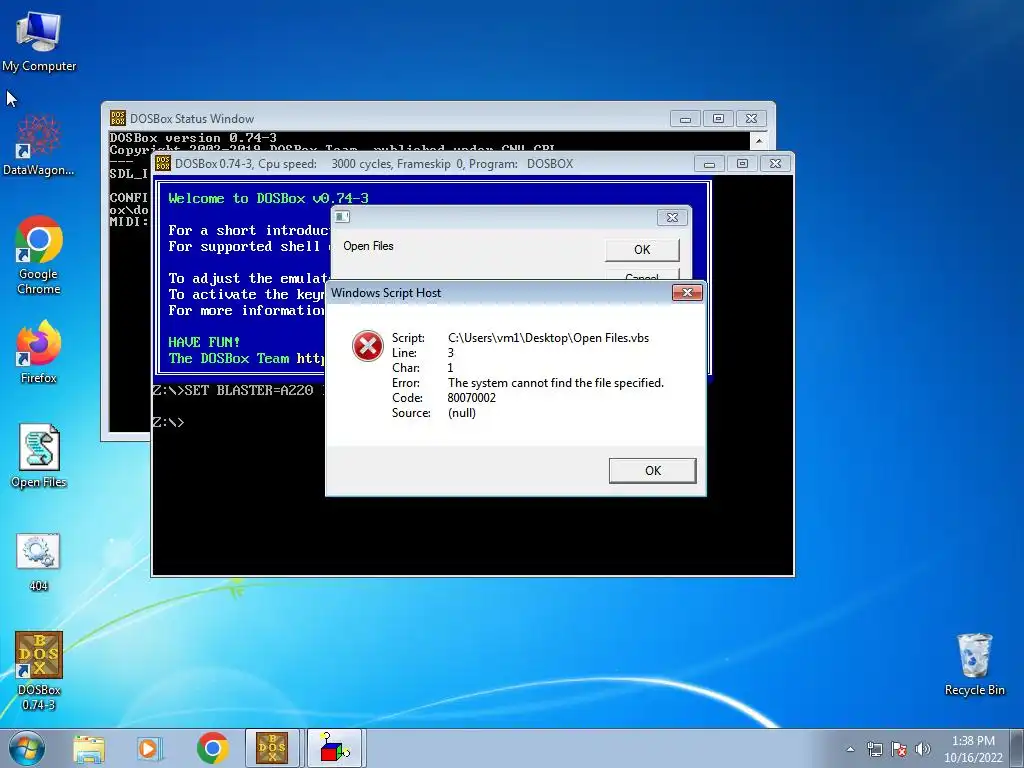Maximize the DOSBox 0.74-3 window
Image resolution: width=1024 pixels, height=768 pixels.
743,164
